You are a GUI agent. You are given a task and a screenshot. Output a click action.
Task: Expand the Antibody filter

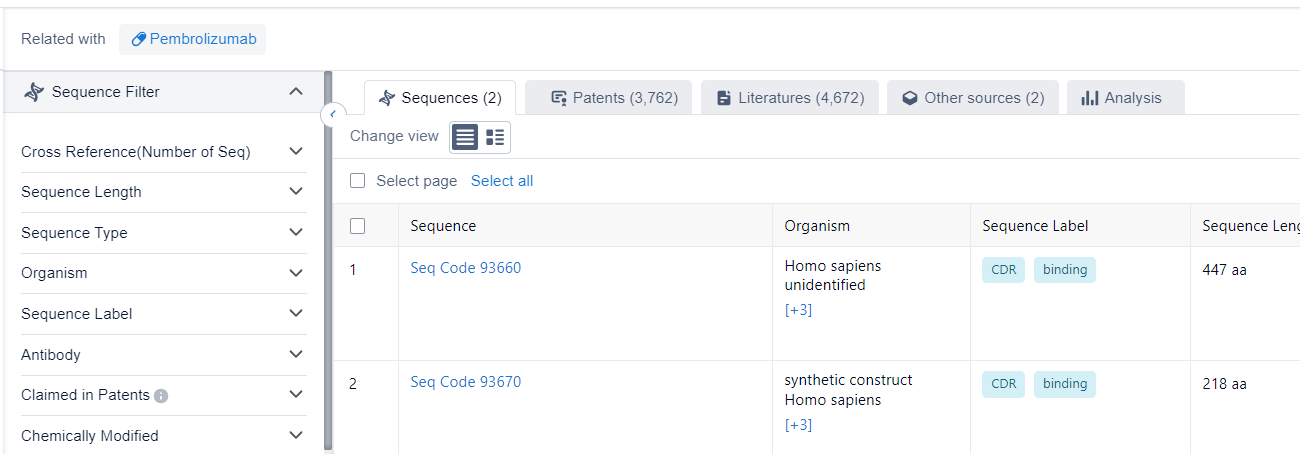[295, 355]
